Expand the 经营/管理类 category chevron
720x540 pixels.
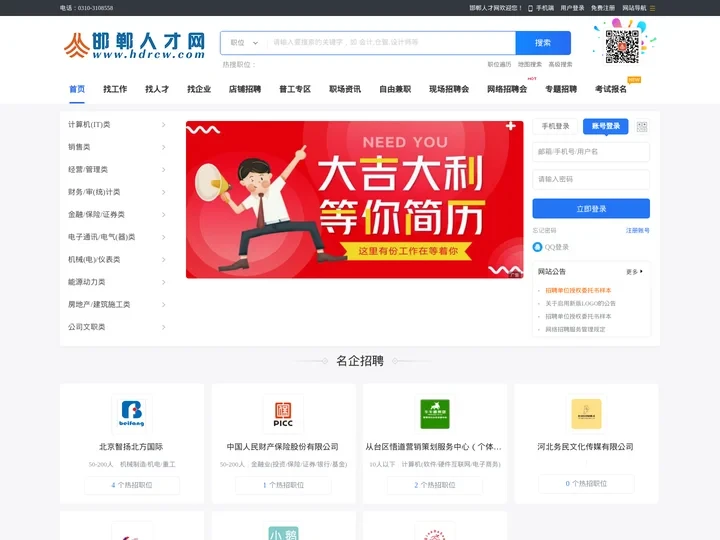163,170
